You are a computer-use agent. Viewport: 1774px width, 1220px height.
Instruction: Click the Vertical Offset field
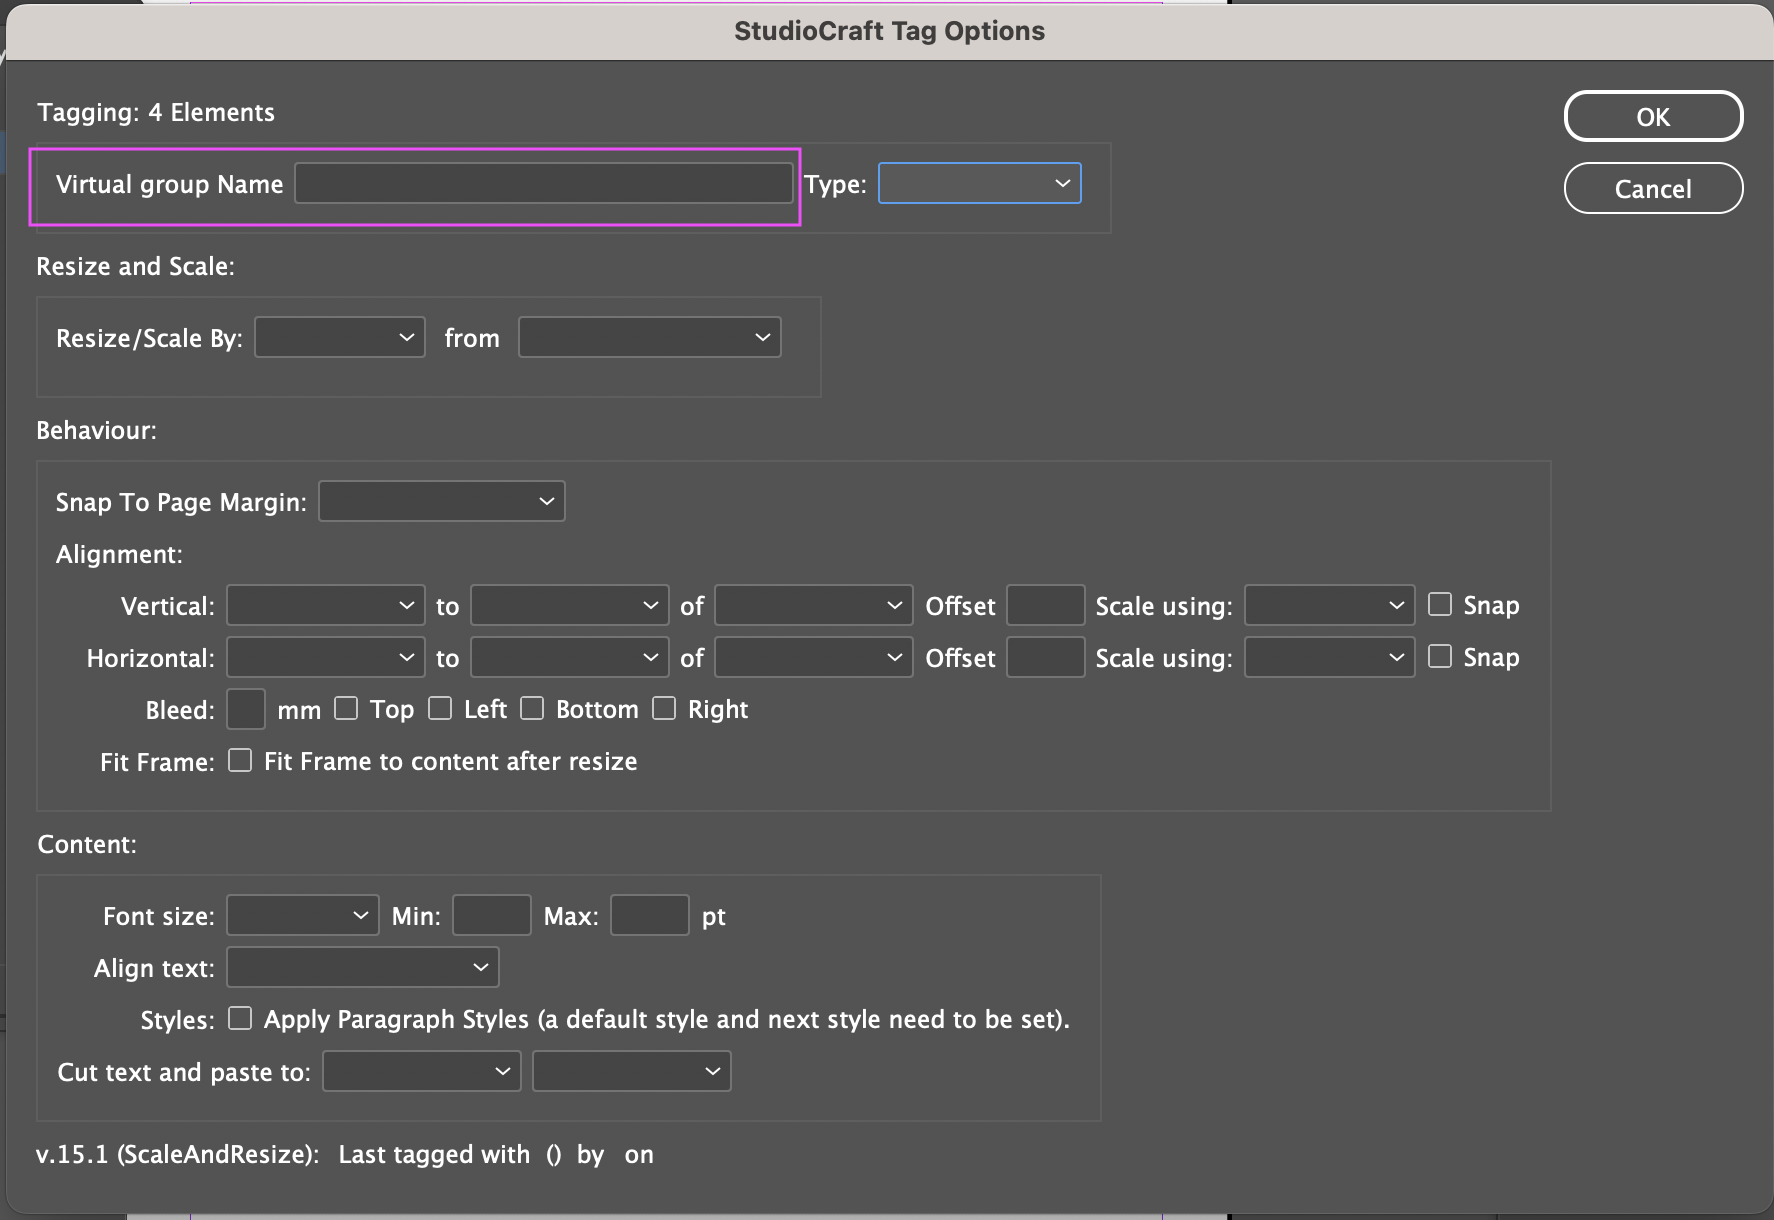tap(1045, 606)
